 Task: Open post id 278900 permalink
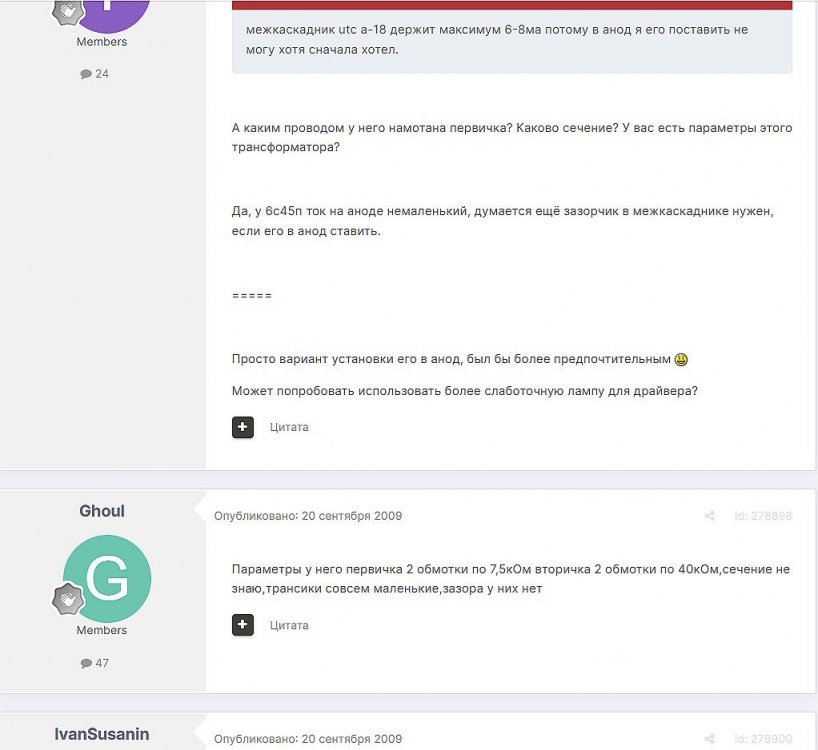[x=763, y=739]
